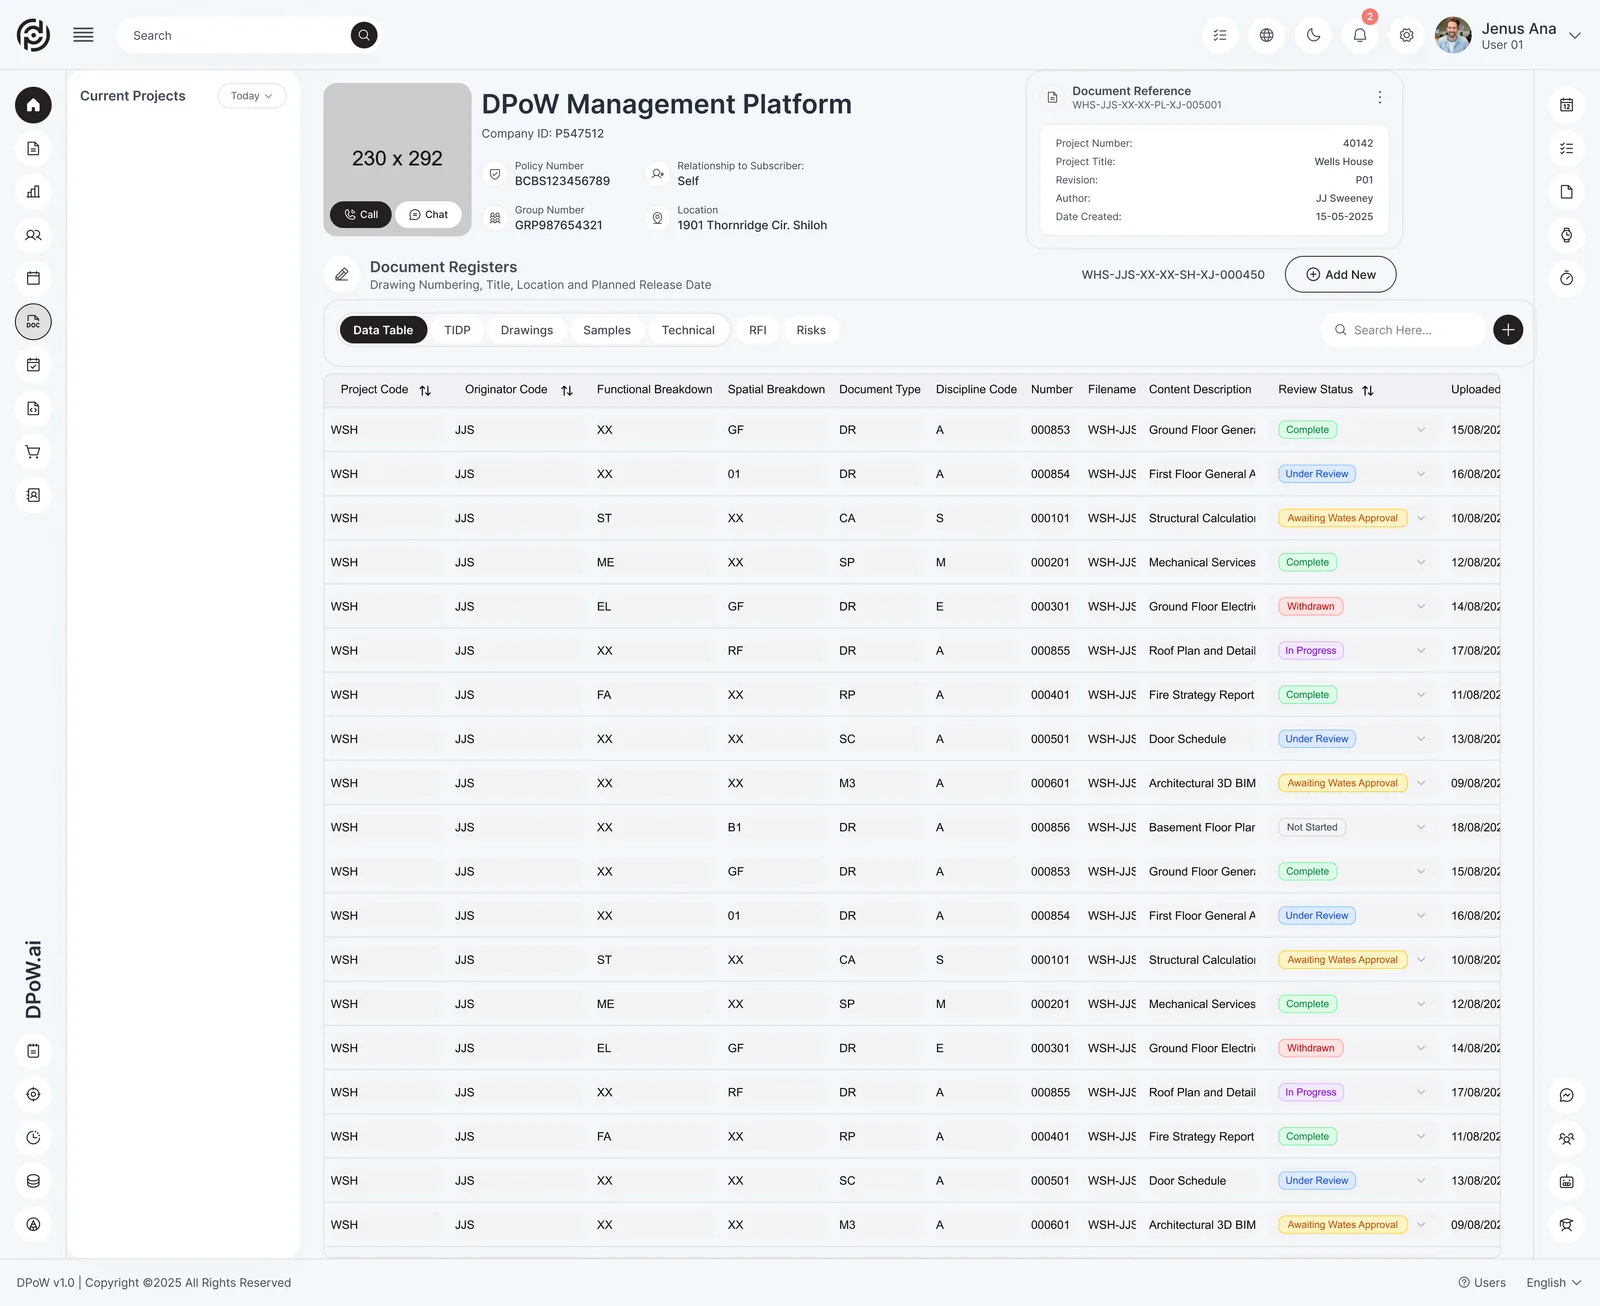
Task: Click the edit pencil icon beside Document Registers
Action: pyautogui.click(x=342, y=275)
